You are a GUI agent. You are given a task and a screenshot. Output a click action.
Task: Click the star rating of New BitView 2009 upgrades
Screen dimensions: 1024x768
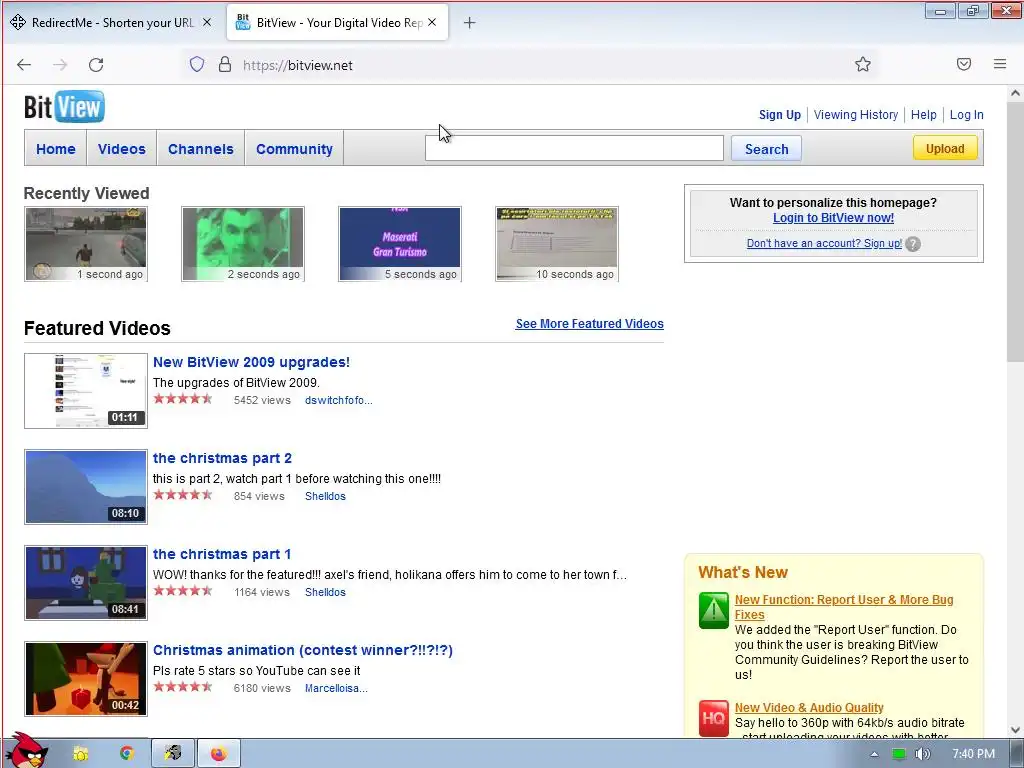click(183, 399)
